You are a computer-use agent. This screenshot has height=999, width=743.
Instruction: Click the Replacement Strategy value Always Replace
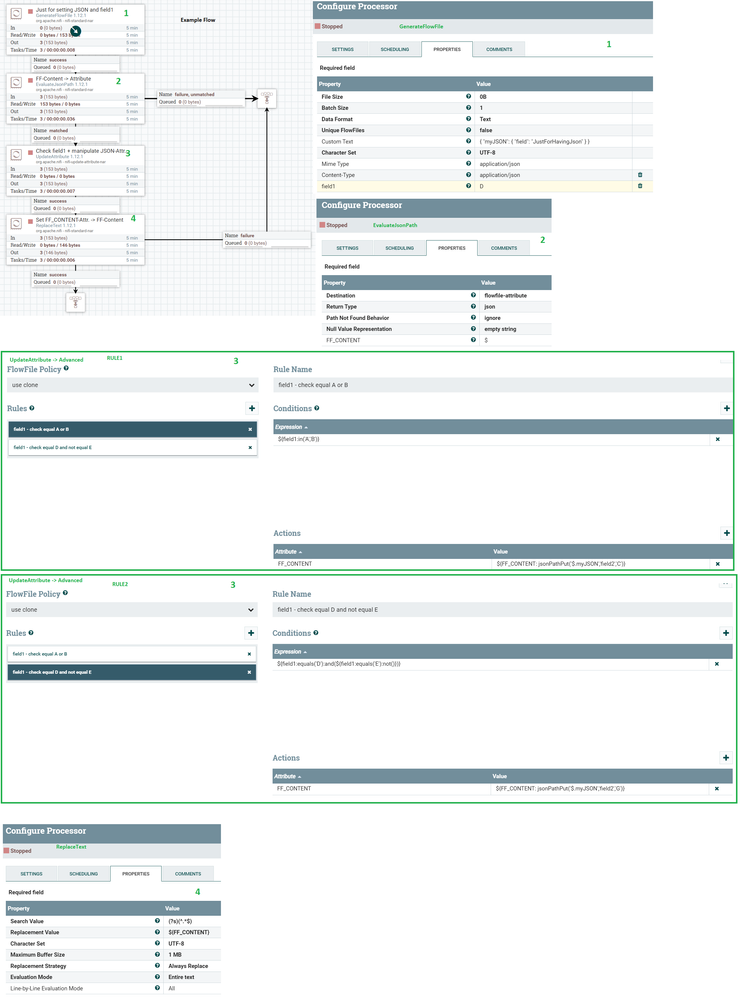[188, 966]
